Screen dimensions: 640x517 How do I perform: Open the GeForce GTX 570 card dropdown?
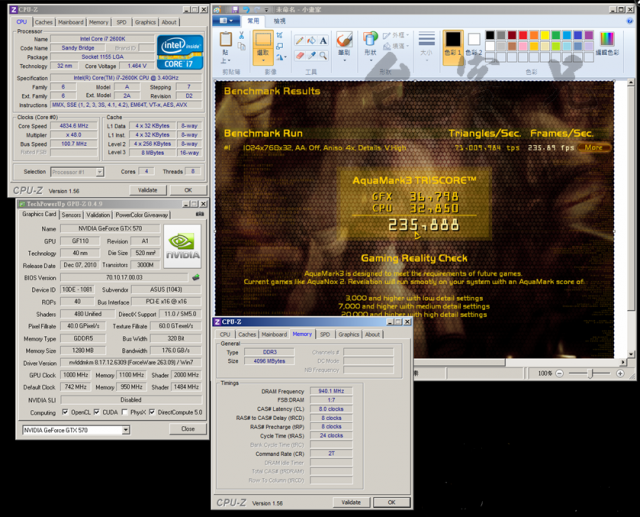click(x=126, y=430)
